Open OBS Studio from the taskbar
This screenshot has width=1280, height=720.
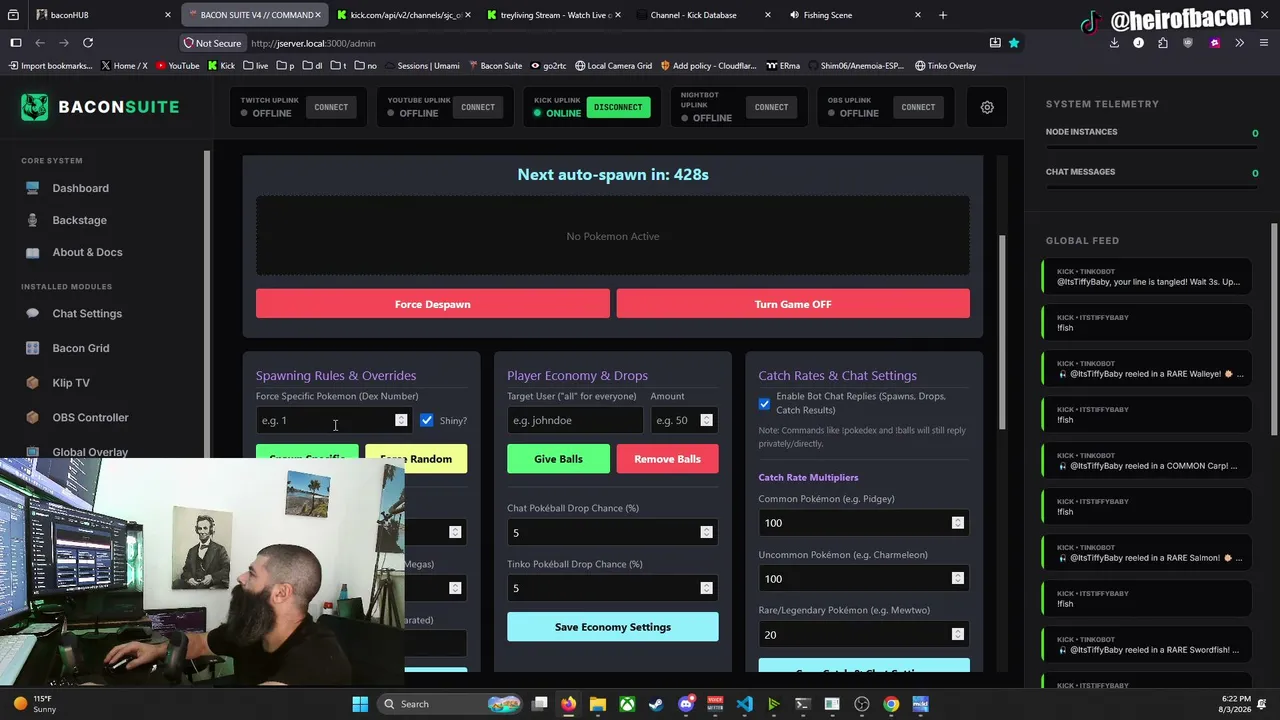(862, 704)
